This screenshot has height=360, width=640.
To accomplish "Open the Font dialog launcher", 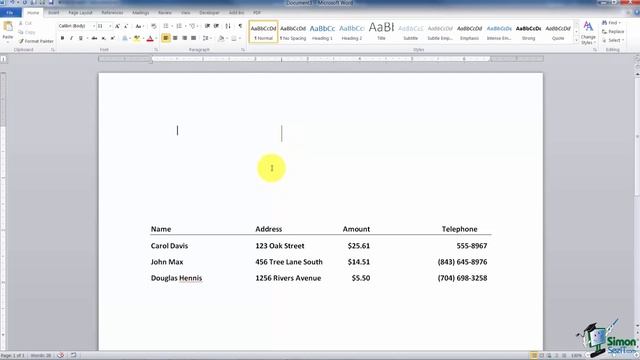I will point(156,50).
